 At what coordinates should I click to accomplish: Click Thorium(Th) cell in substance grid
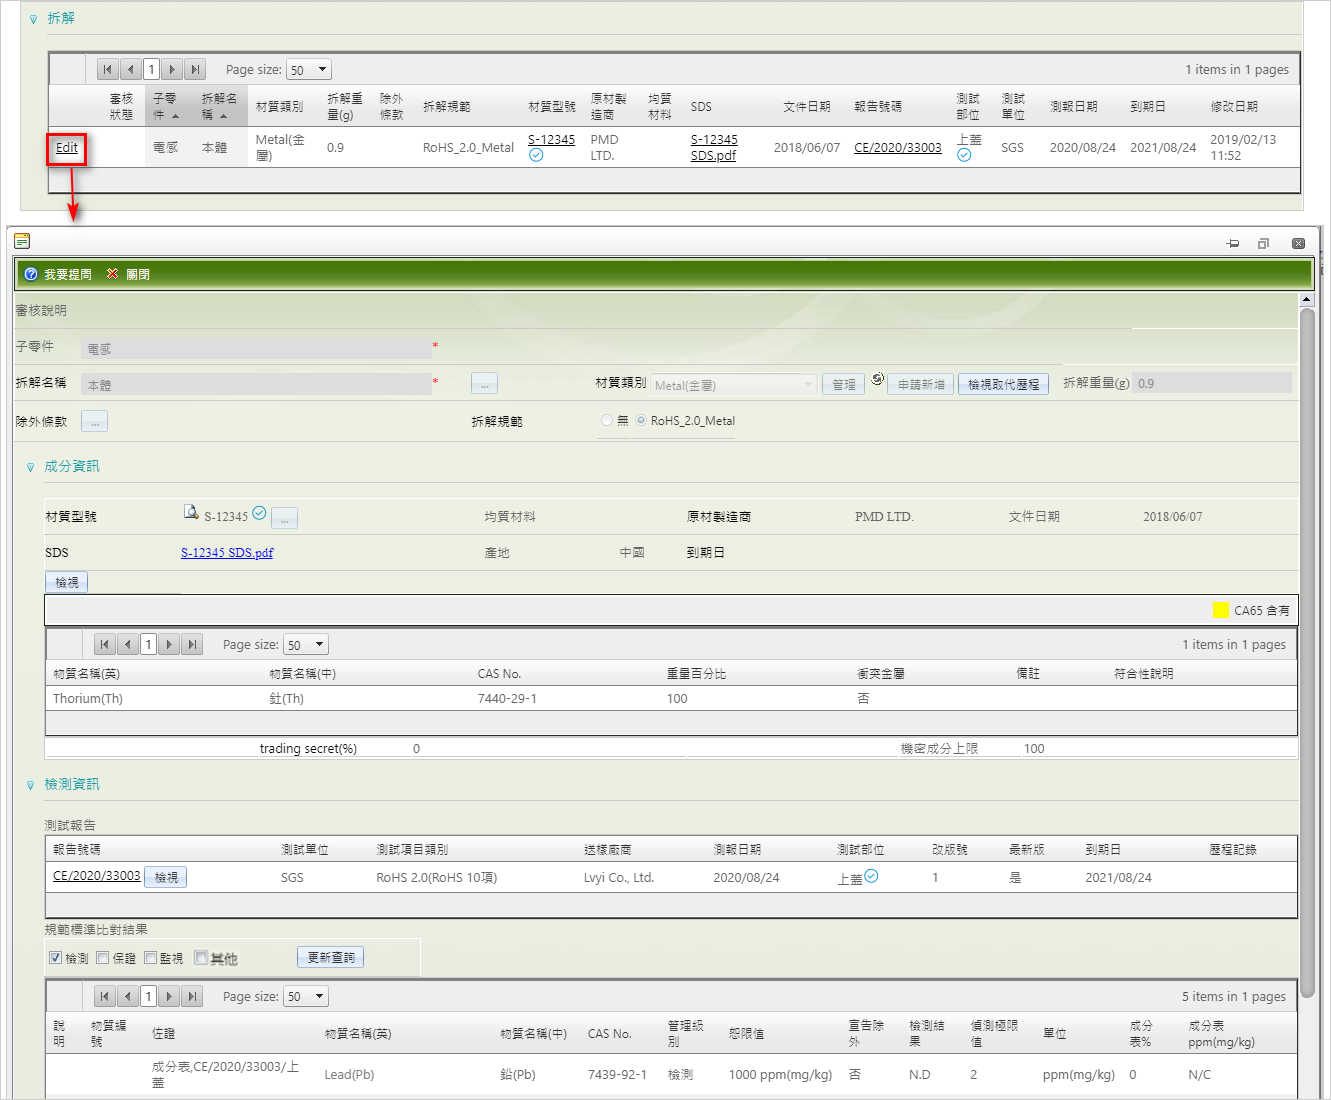coord(88,699)
